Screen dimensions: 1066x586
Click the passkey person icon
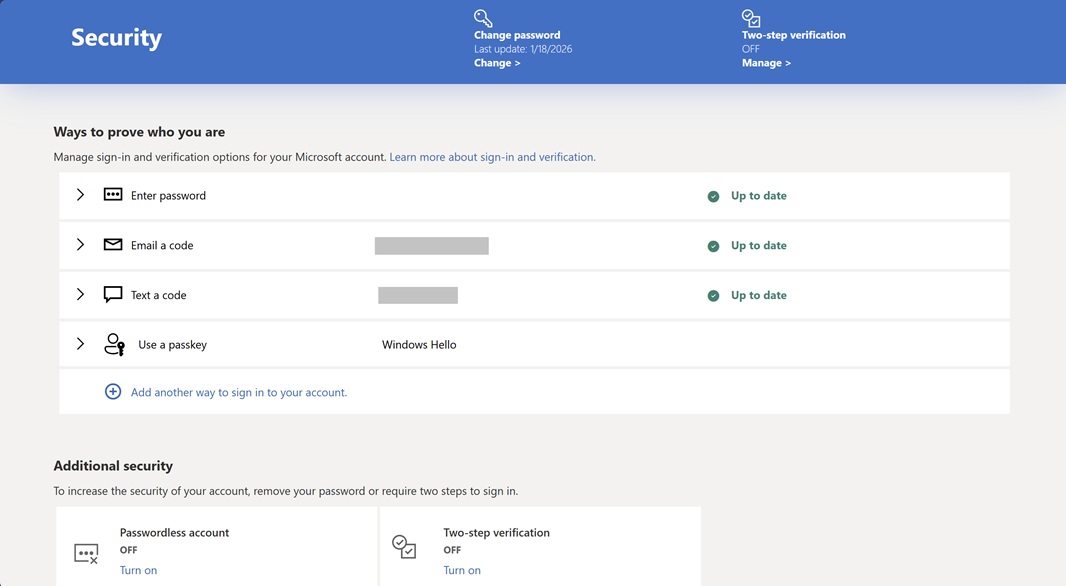pos(115,344)
